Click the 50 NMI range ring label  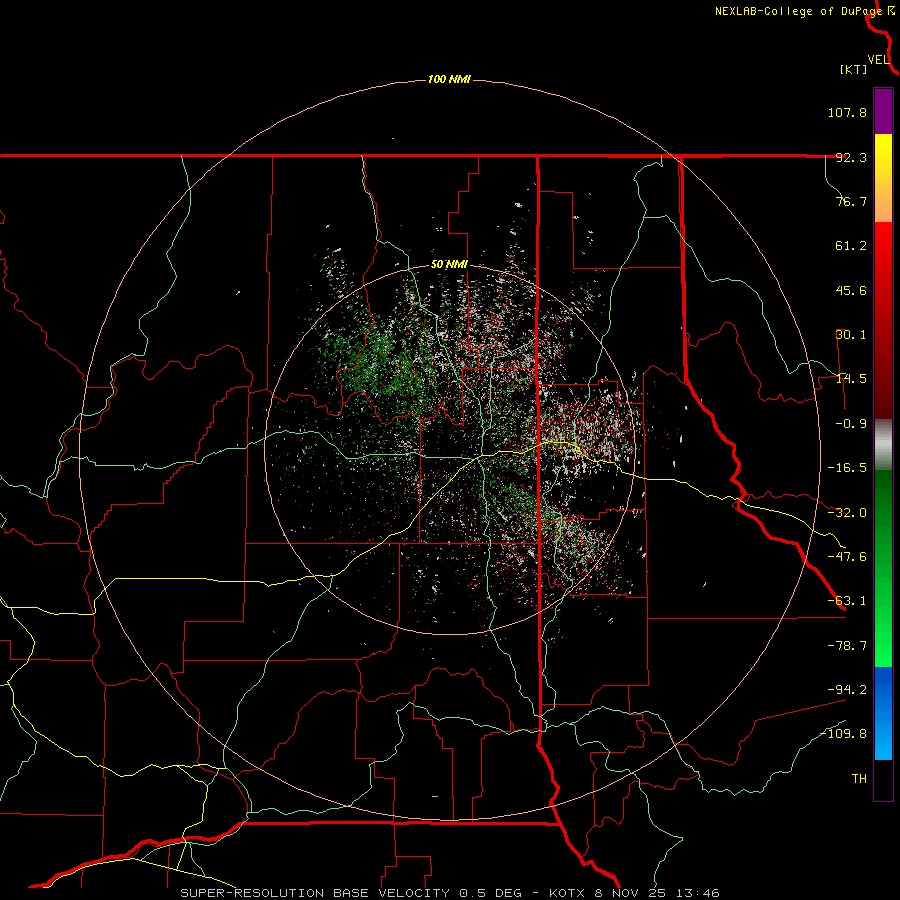coord(449,265)
